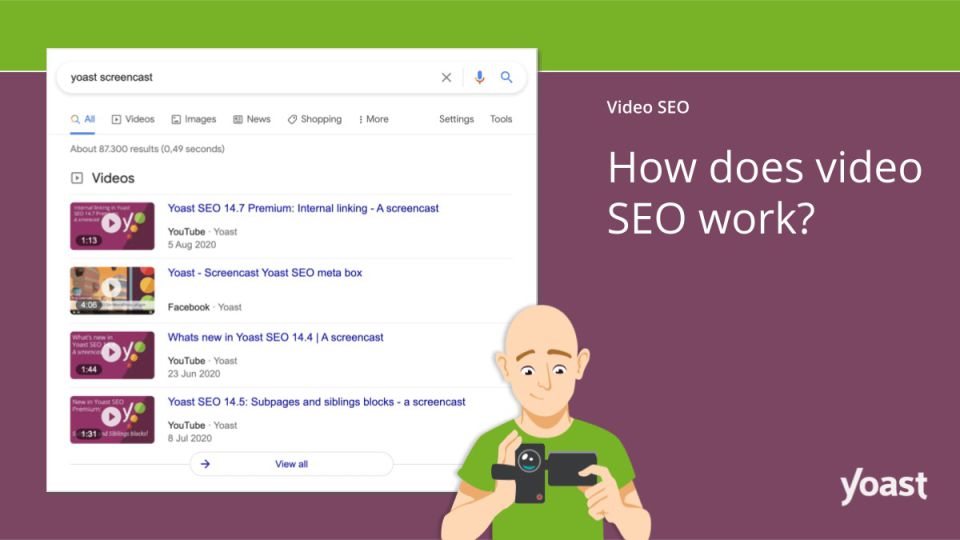Open the search Tools options
Screen dimensions: 960x540
501,119
